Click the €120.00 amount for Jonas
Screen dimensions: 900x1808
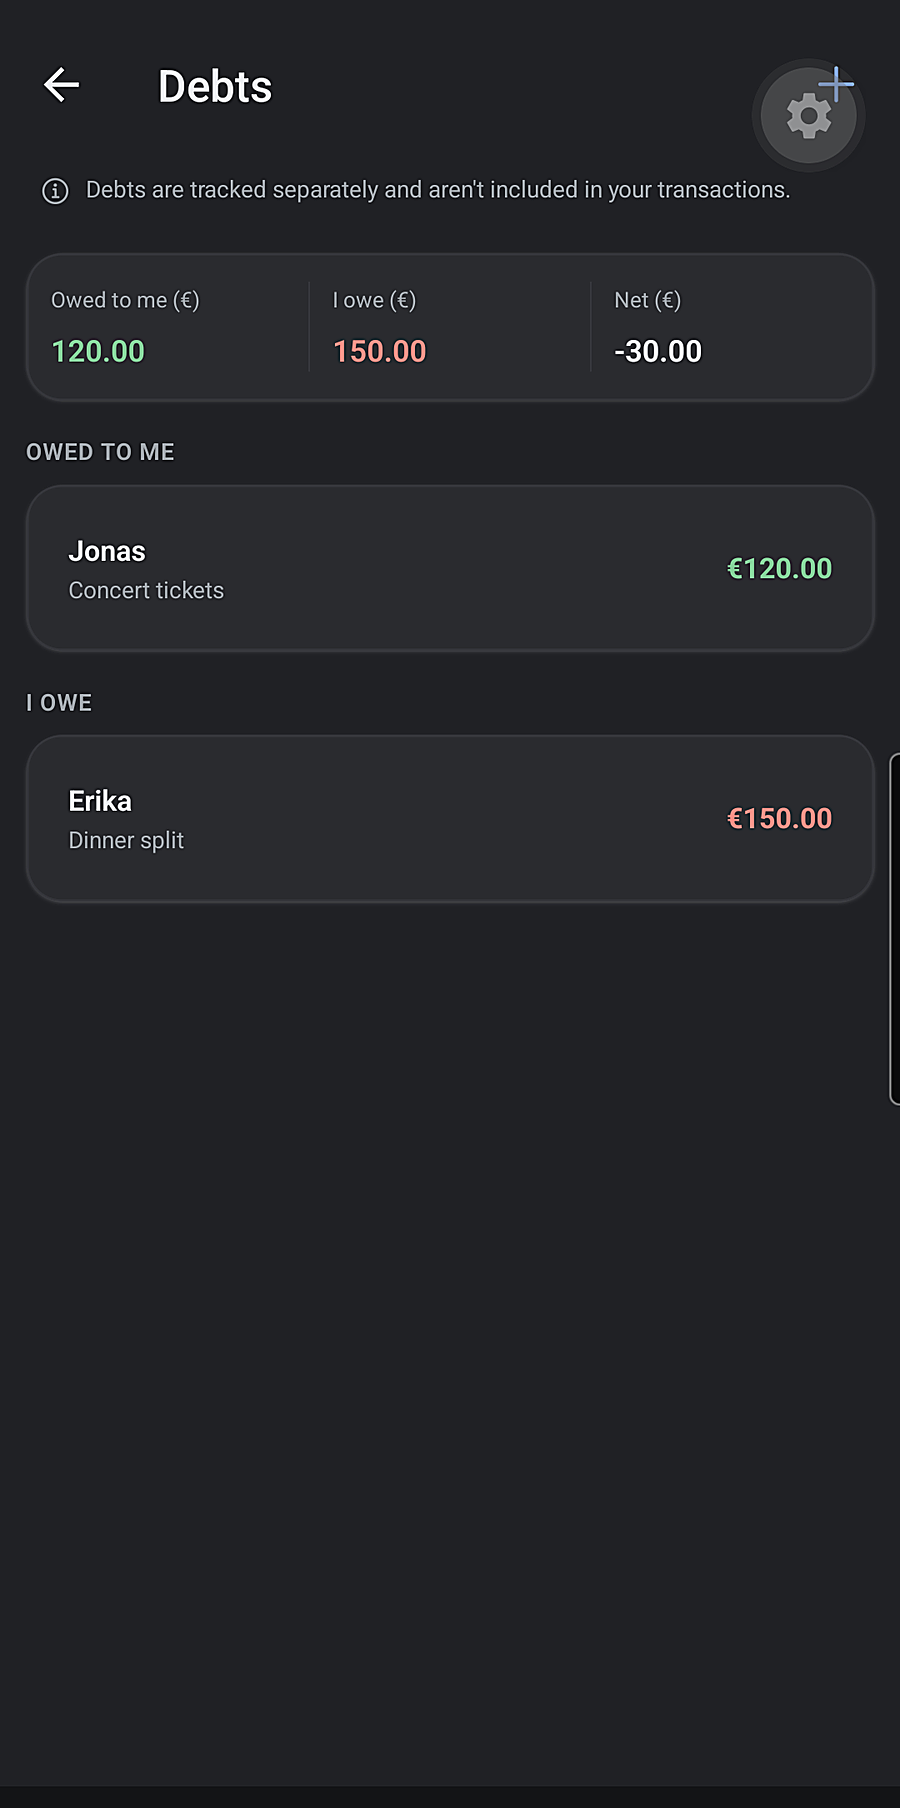point(780,568)
